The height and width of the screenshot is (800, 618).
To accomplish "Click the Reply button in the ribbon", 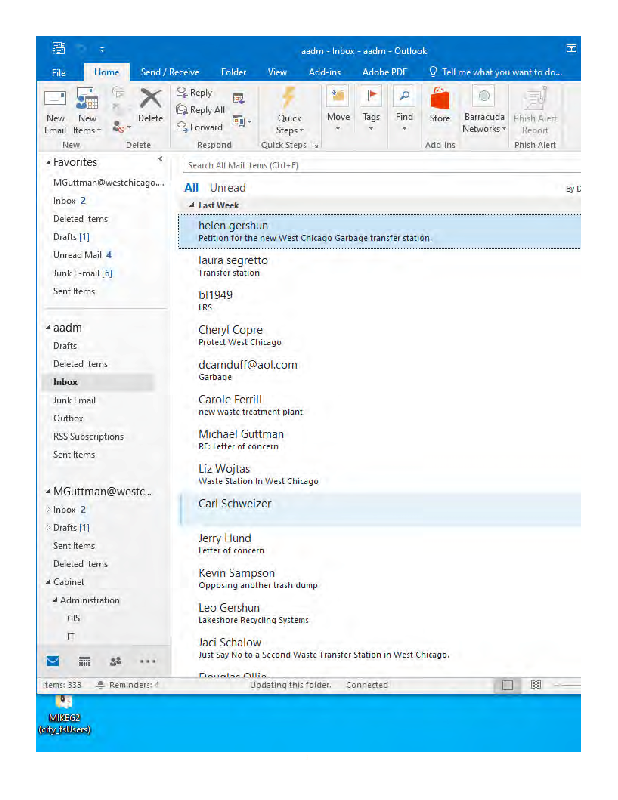I will click(x=194, y=93).
